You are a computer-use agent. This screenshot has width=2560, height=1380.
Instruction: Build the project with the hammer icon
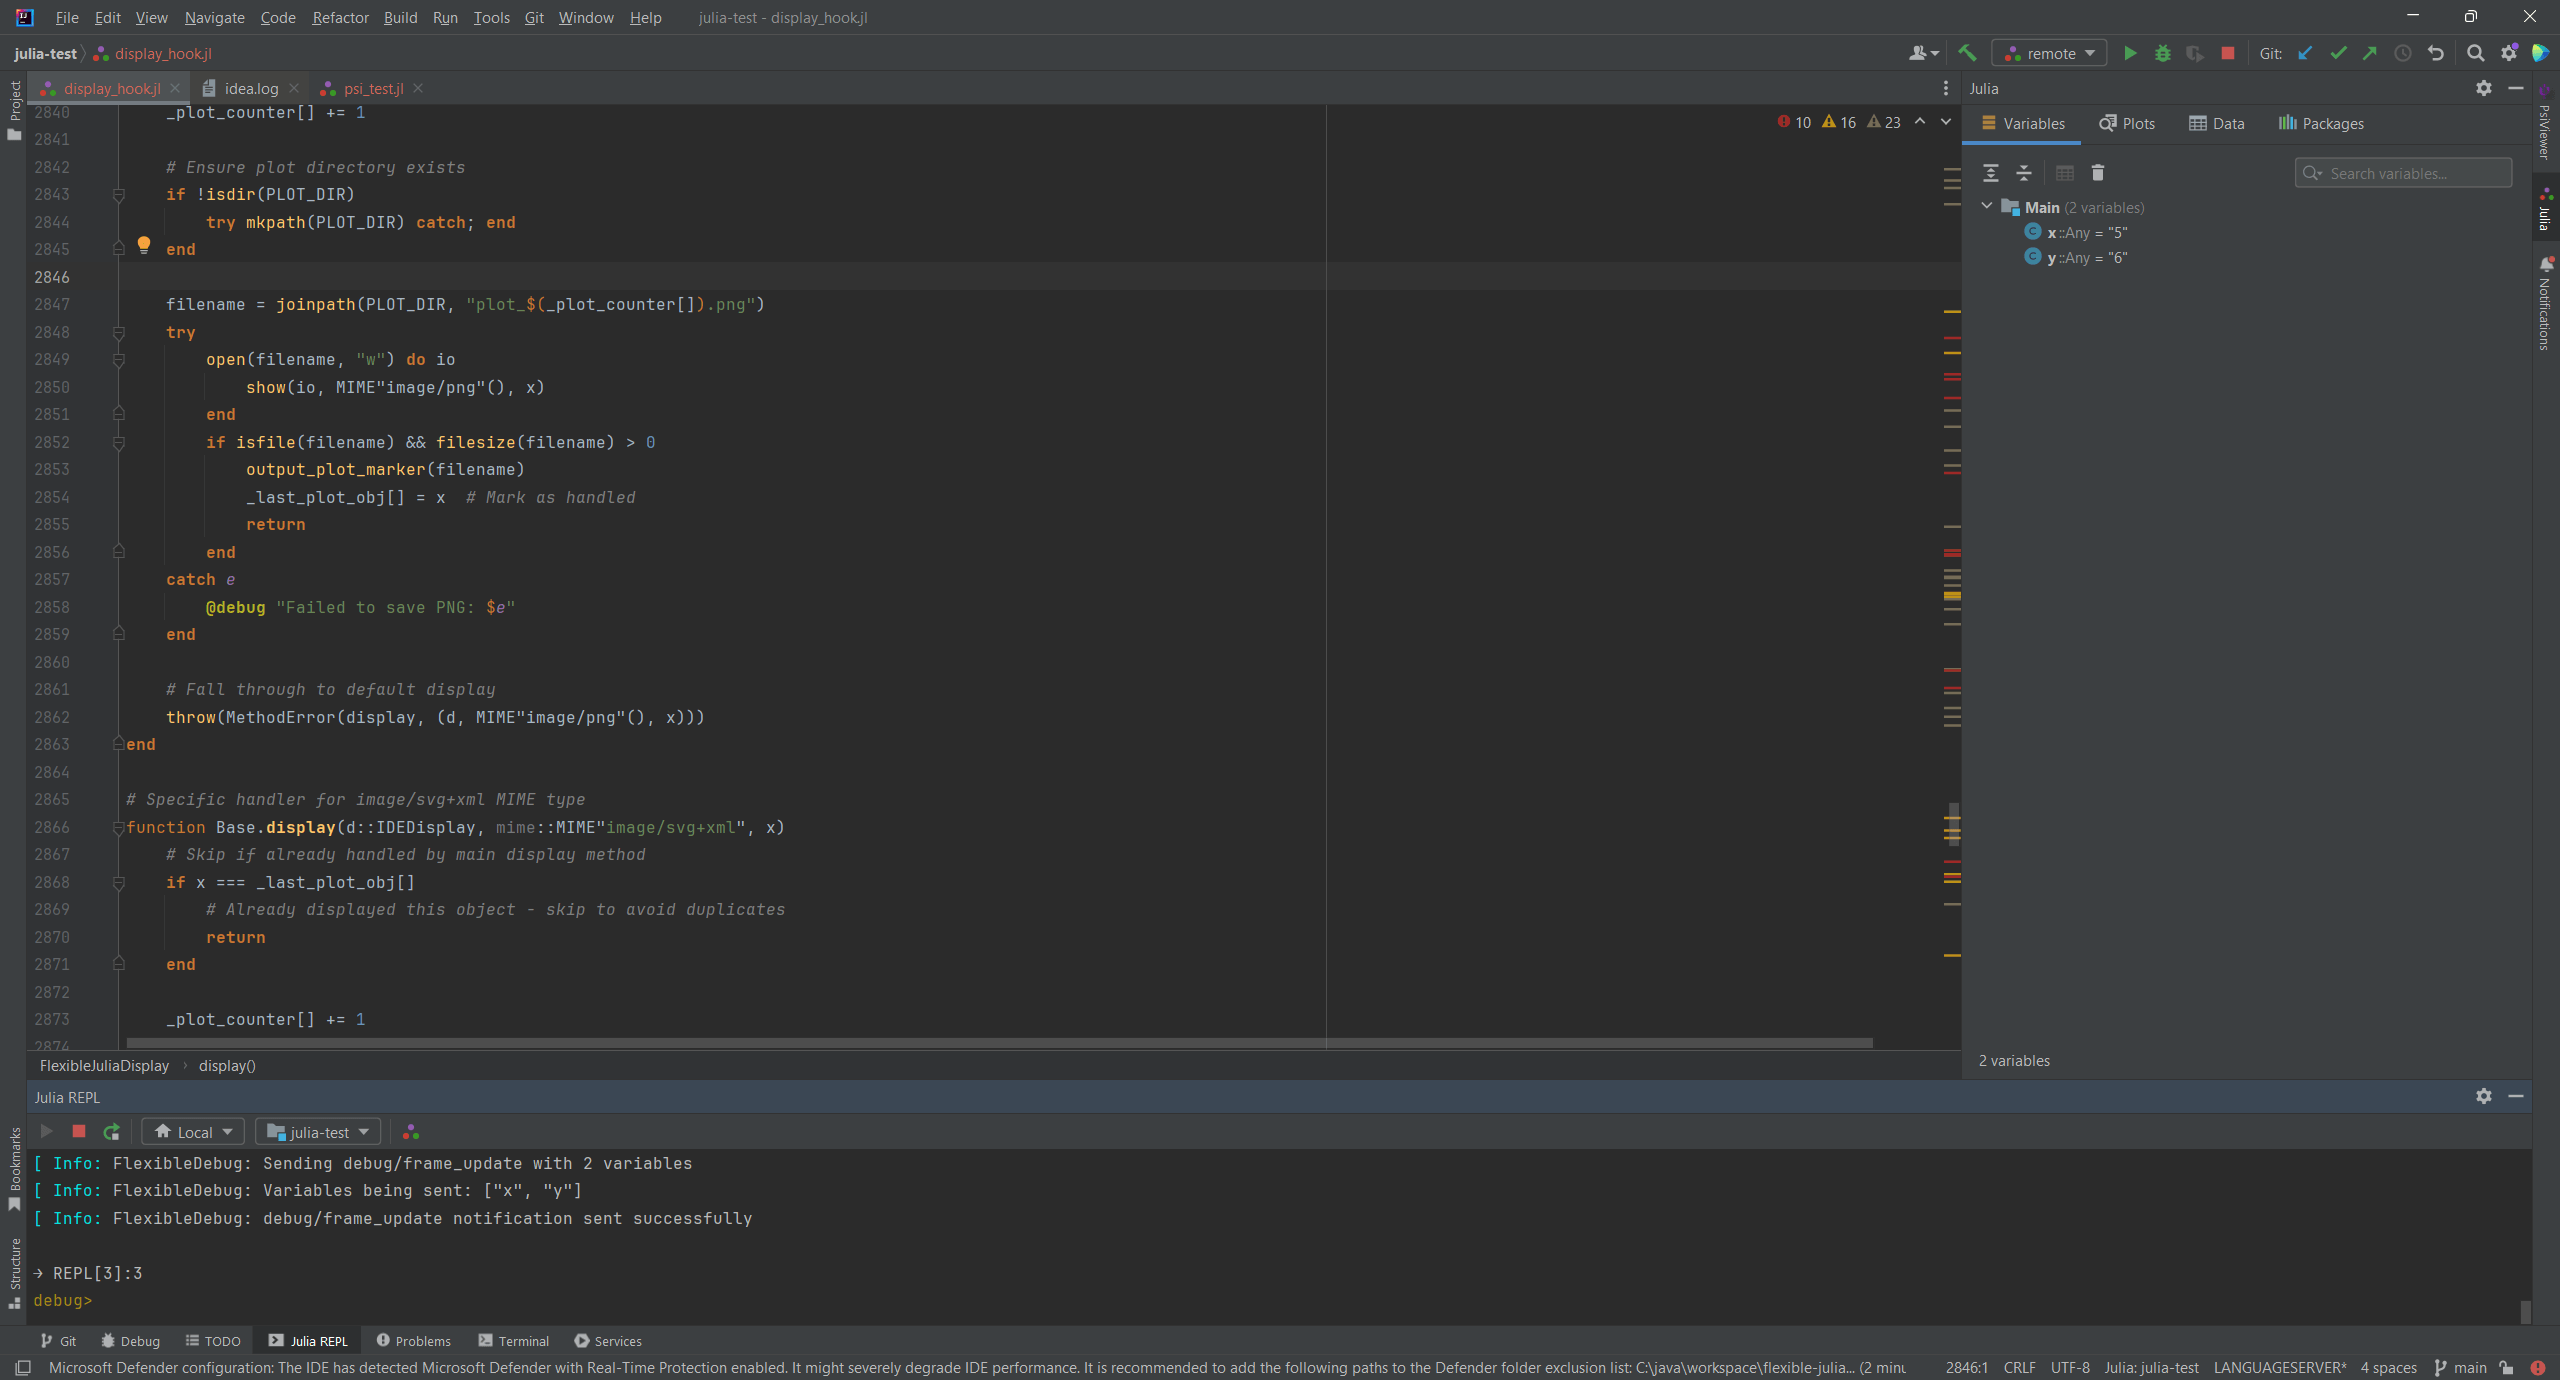1966,52
